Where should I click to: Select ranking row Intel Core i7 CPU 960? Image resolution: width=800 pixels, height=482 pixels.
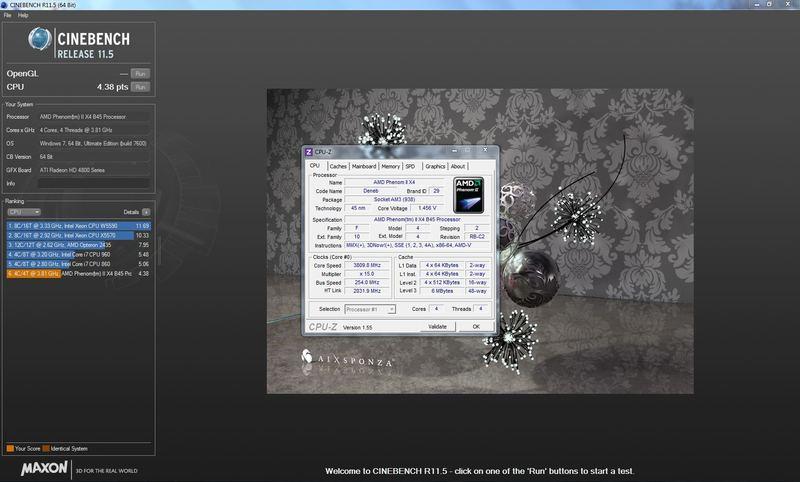[x=79, y=254]
